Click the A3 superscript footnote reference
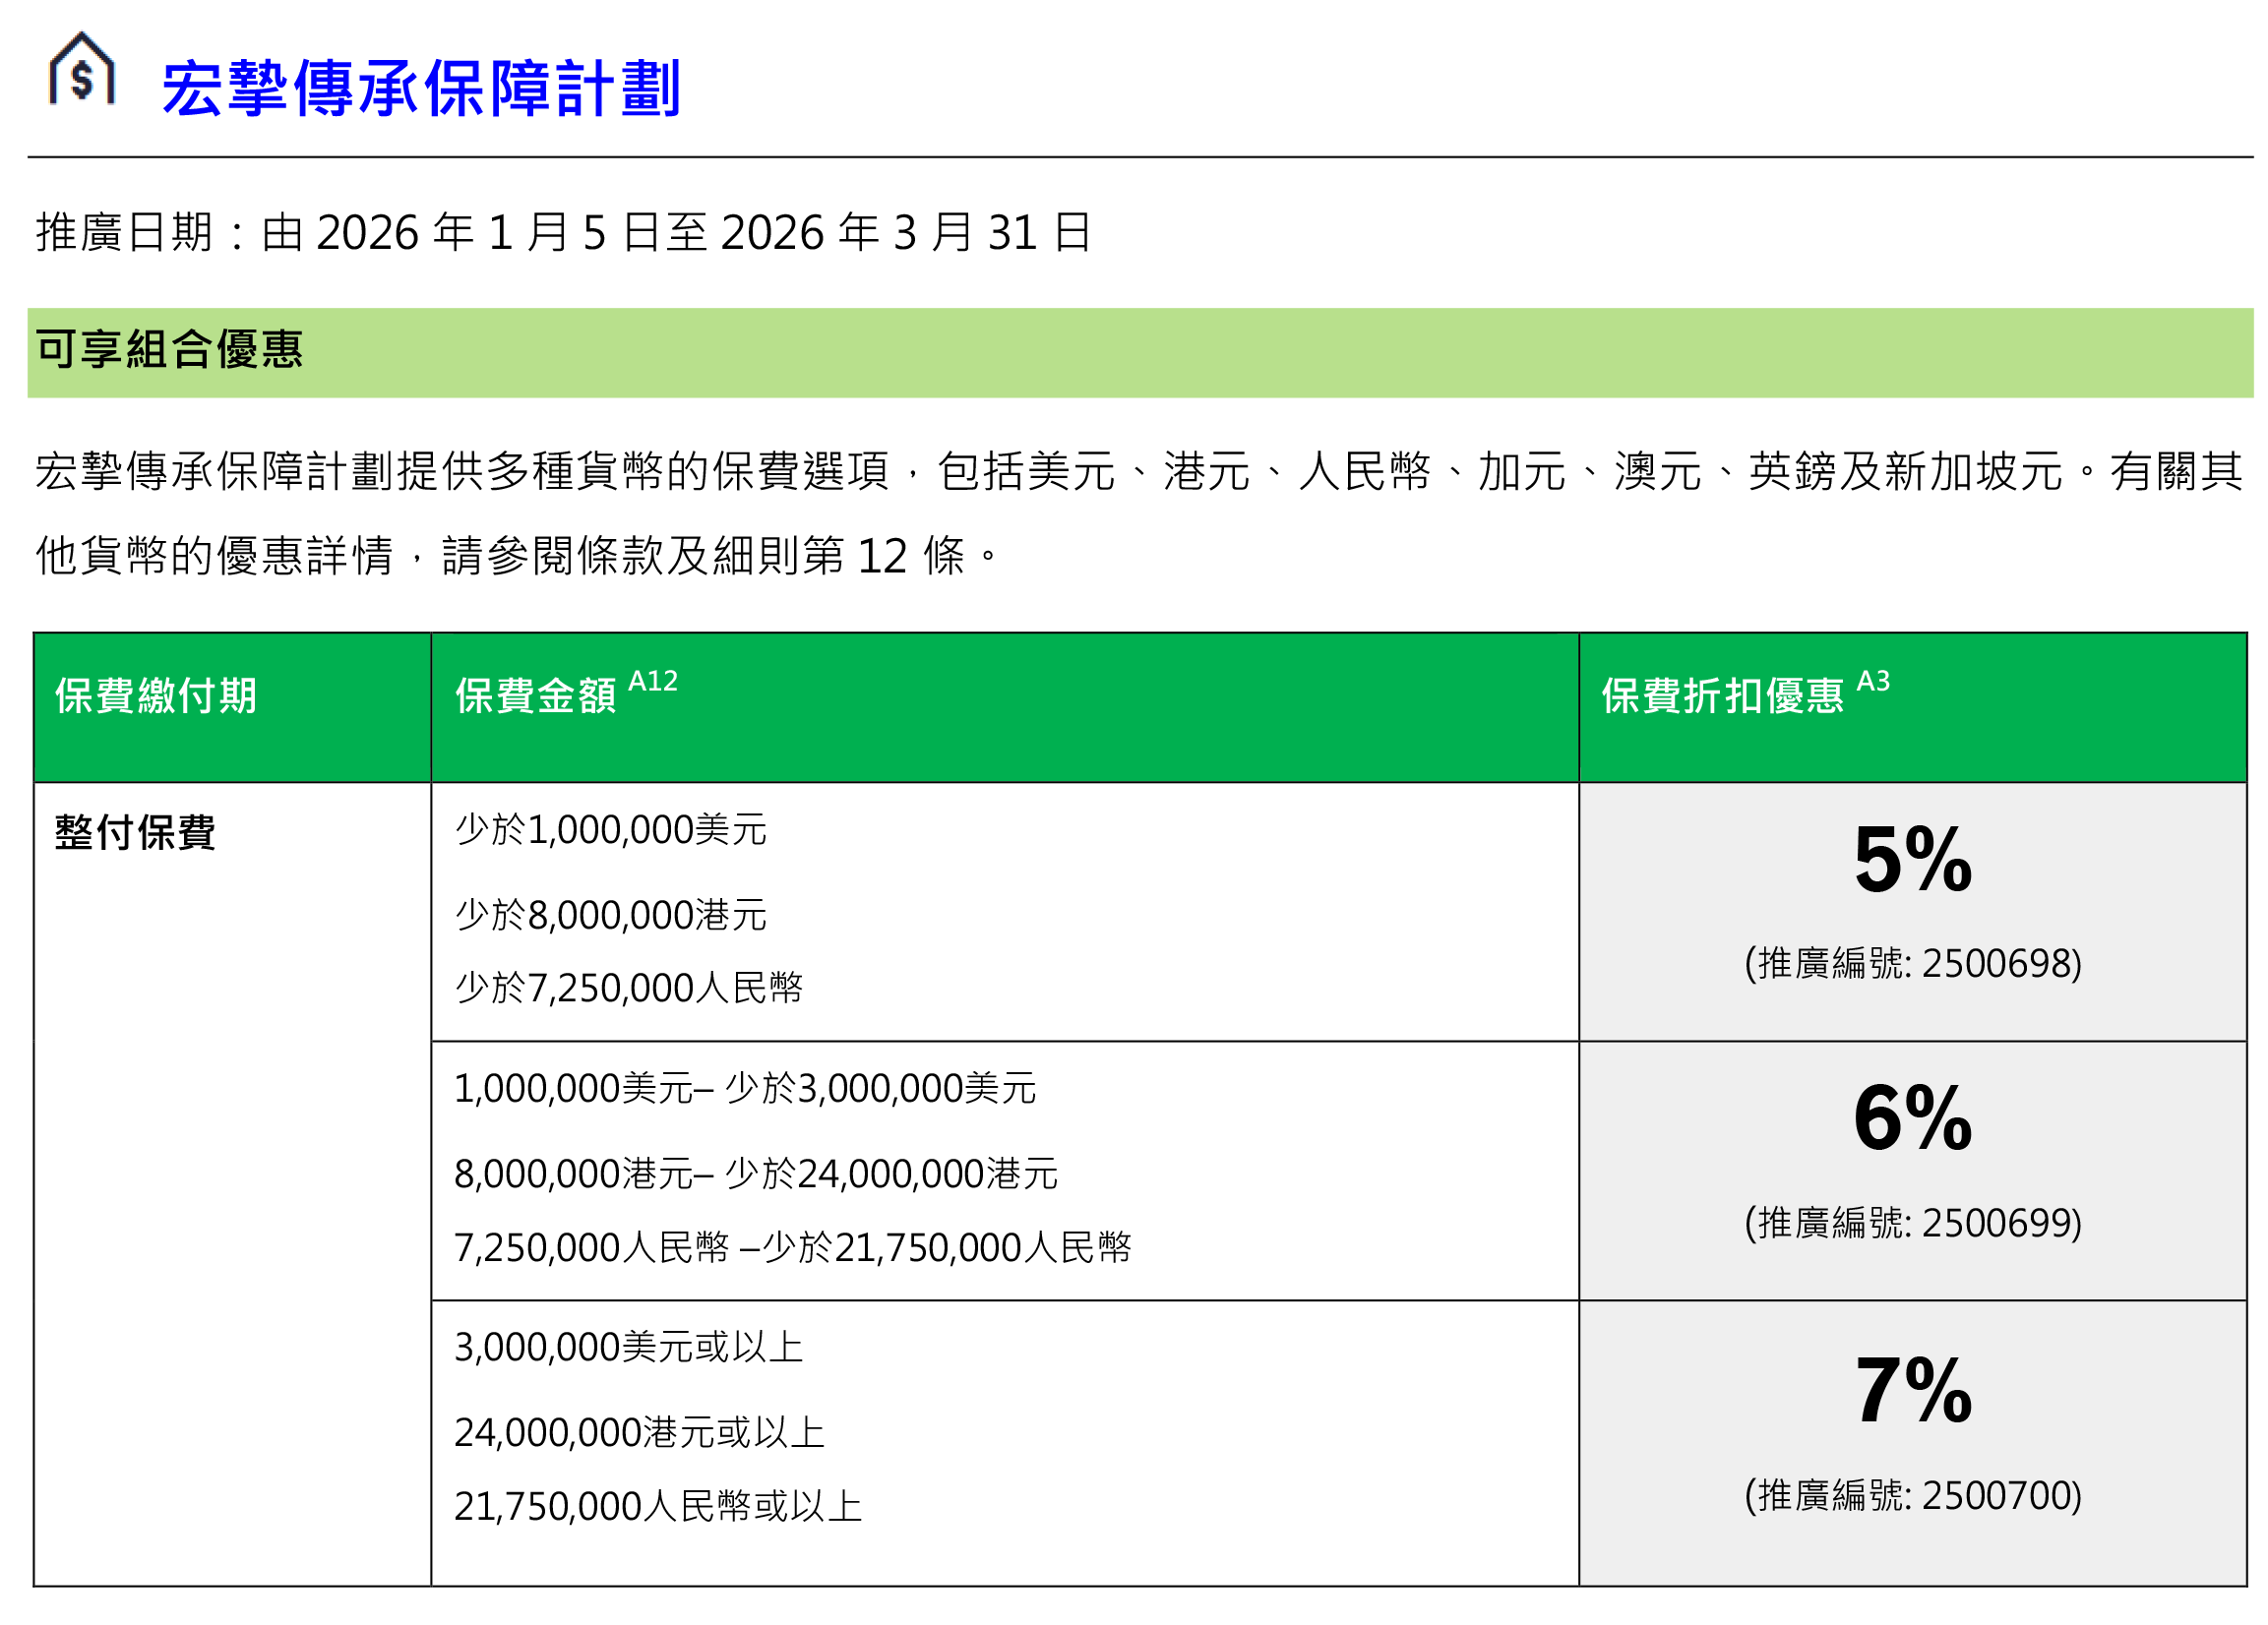This screenshot has width=2268, height=1625. 1873,682
